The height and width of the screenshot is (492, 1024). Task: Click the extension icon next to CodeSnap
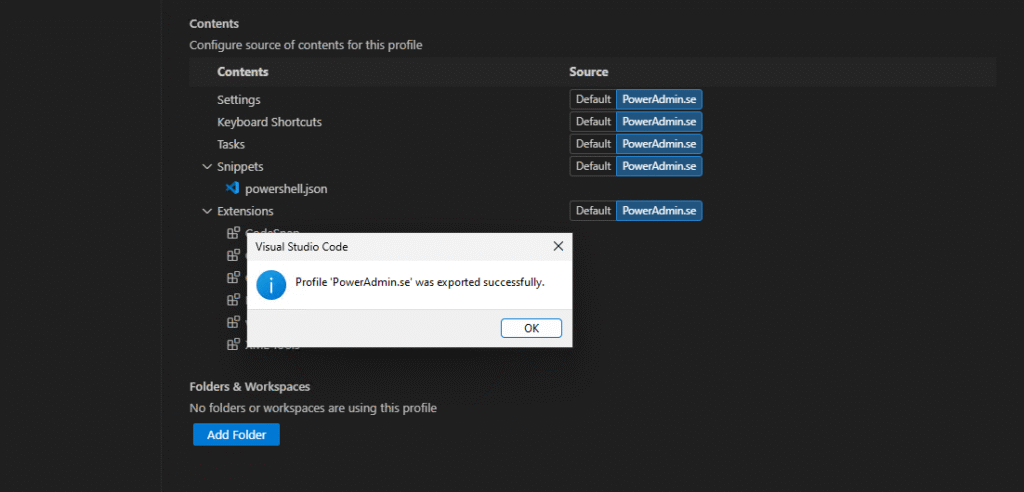point(233,233)
